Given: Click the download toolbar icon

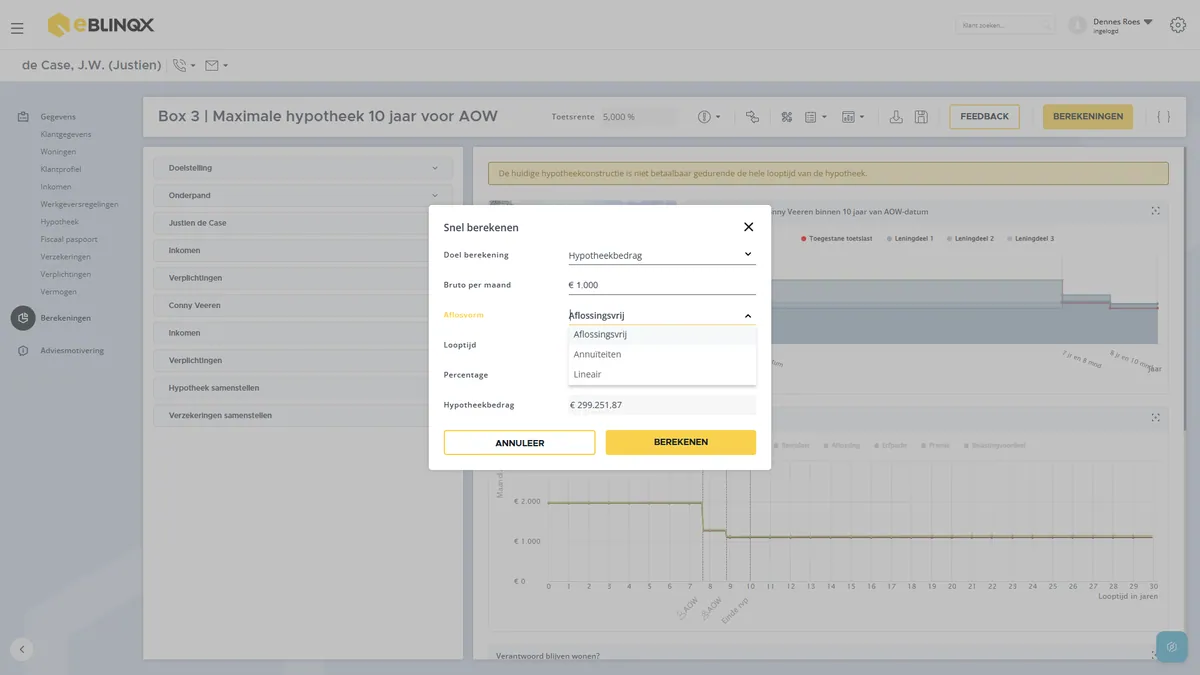Looking at the screenshot, I should [x=896, y=117].
